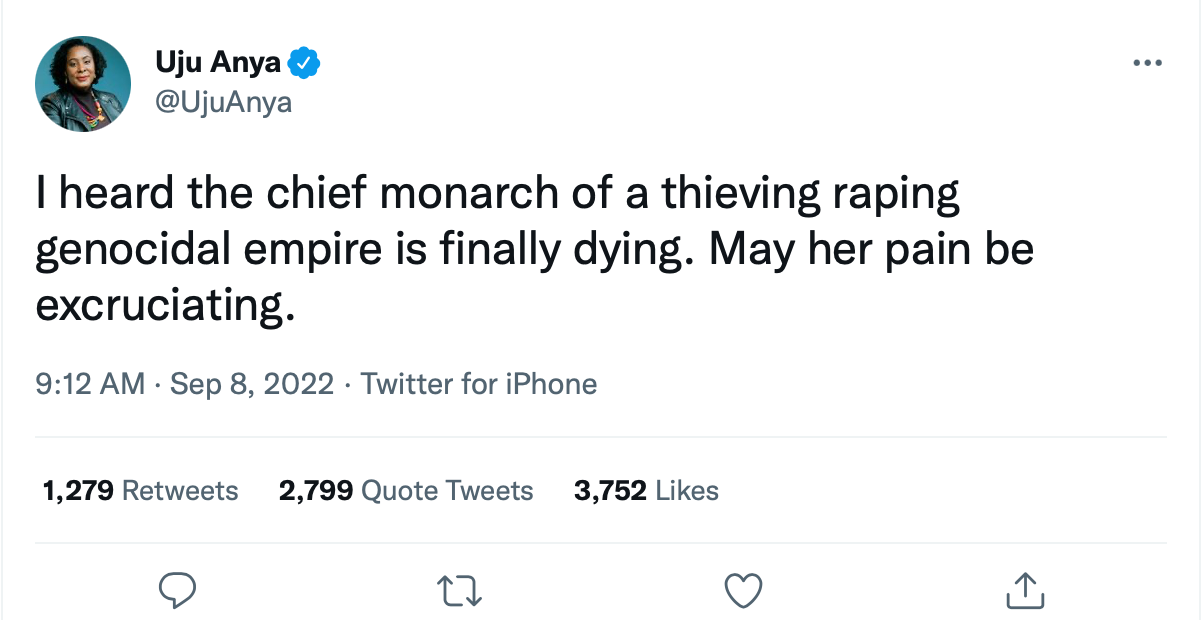Image resolution: width=1204 pixels, height=620 pixels.
Task: Click the blue verified badge
Action: pyautogui.click(x=303, y=61)
